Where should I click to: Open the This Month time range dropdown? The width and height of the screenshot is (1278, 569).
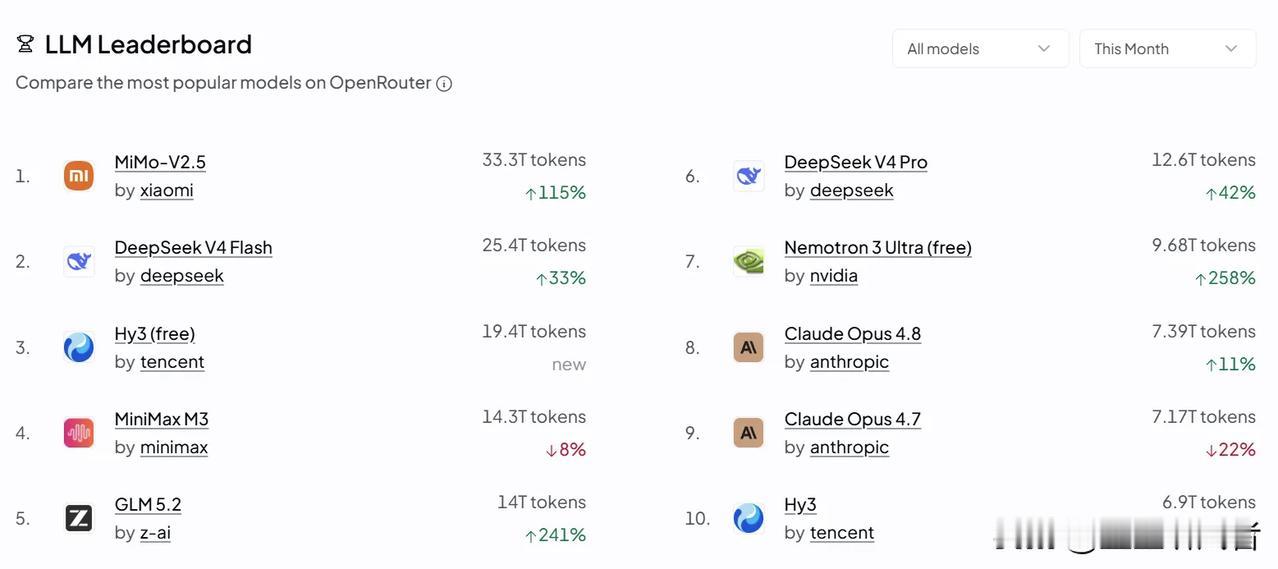pyautogui.click(x=1167, y=48)
